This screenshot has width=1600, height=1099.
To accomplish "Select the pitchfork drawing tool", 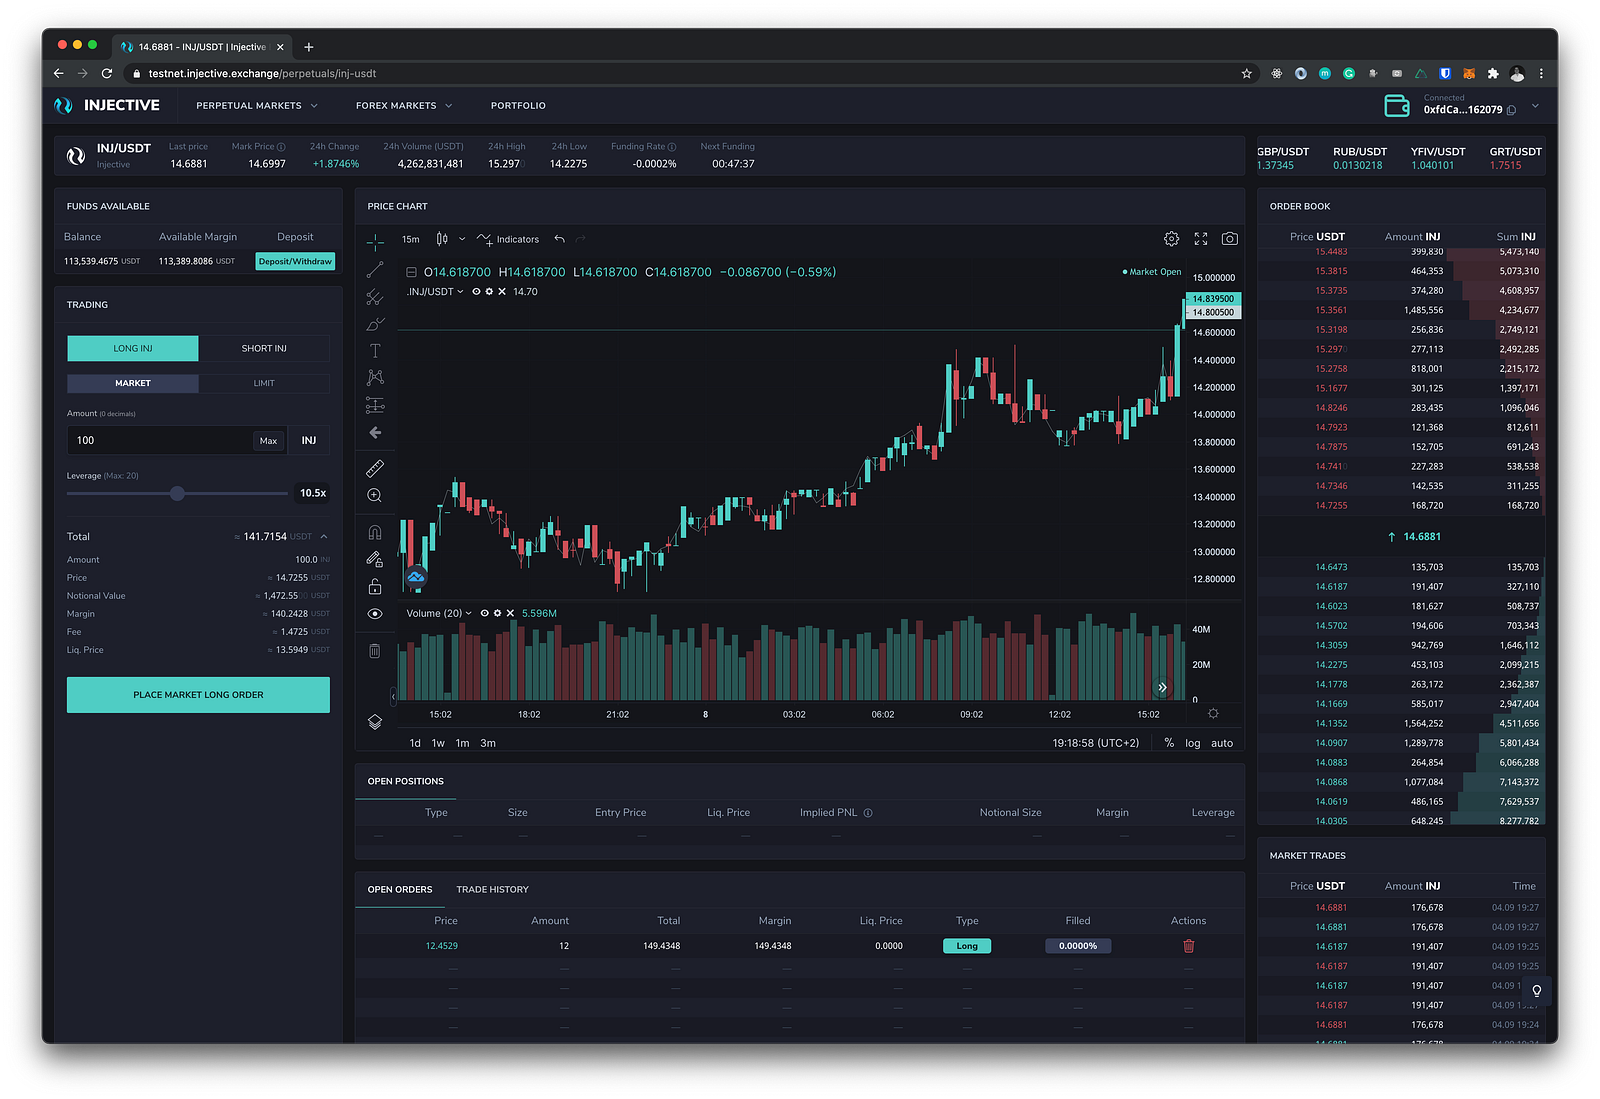I will 375,297.
